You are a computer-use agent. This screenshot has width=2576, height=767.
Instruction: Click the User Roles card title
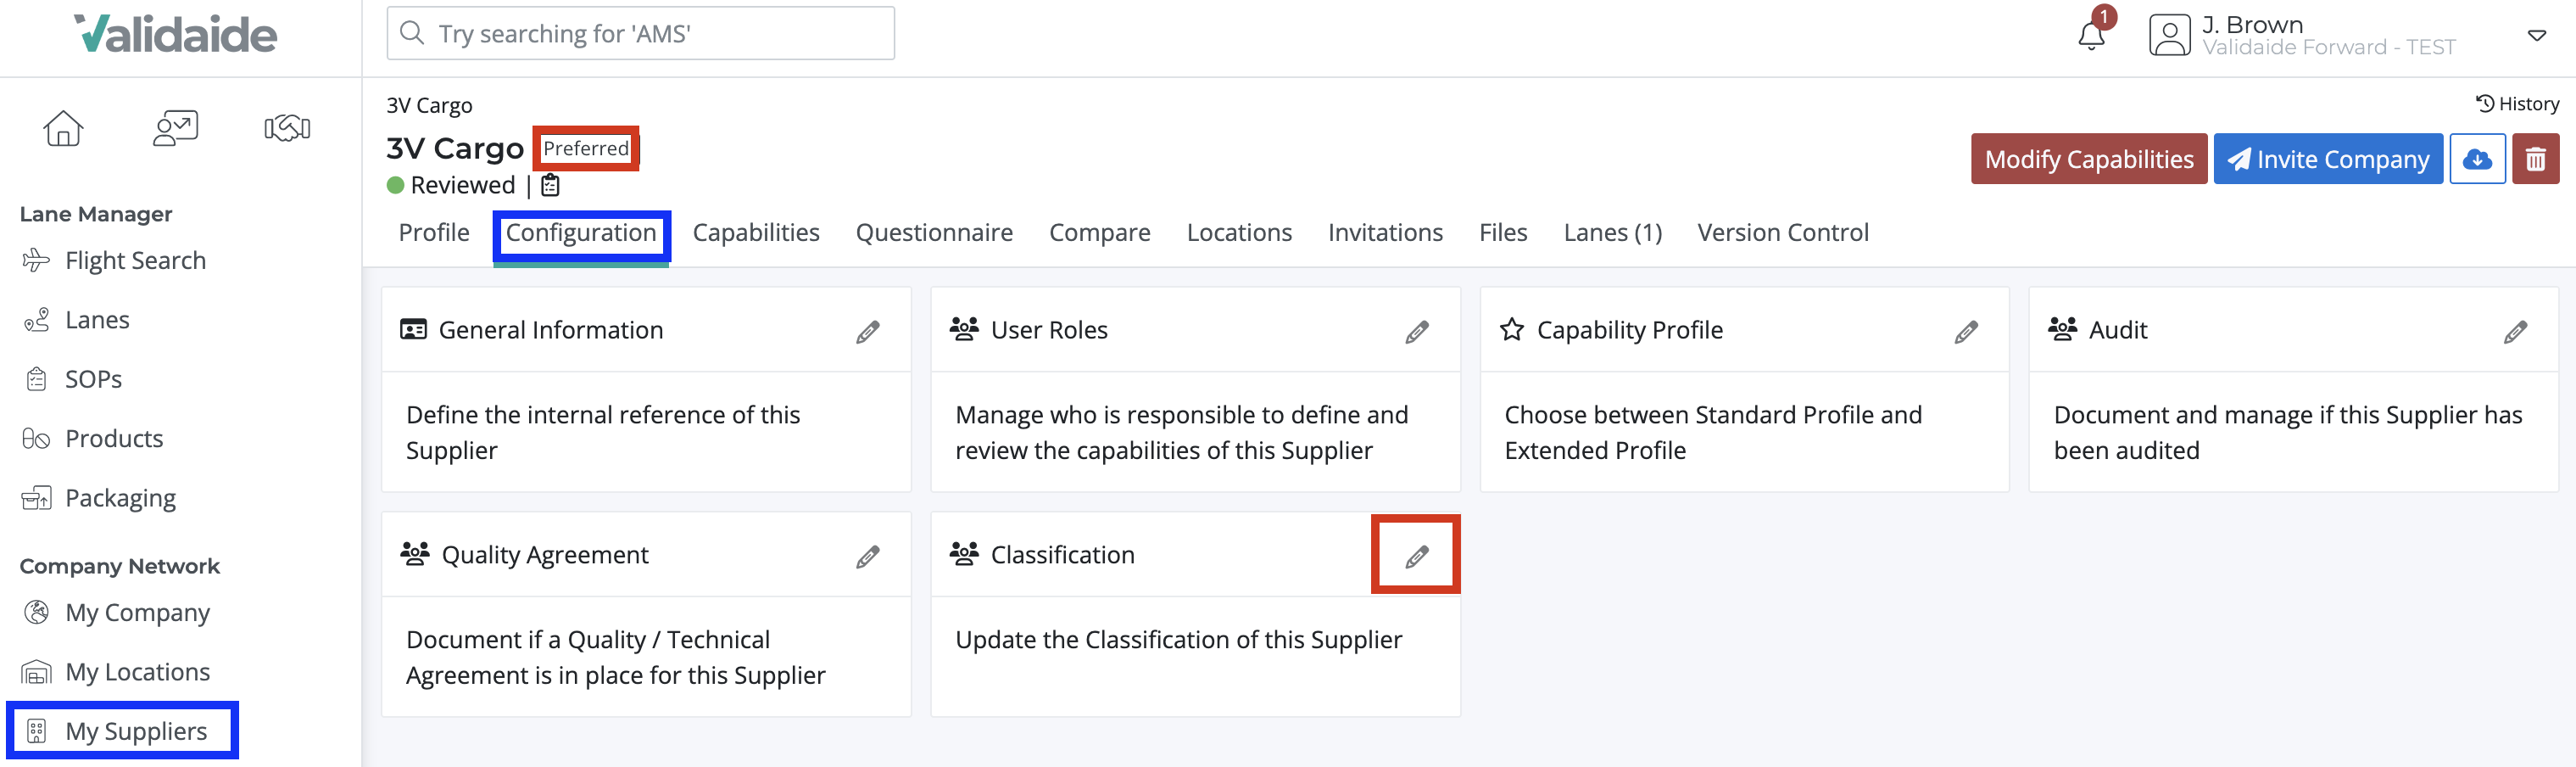pos(1049,330)
